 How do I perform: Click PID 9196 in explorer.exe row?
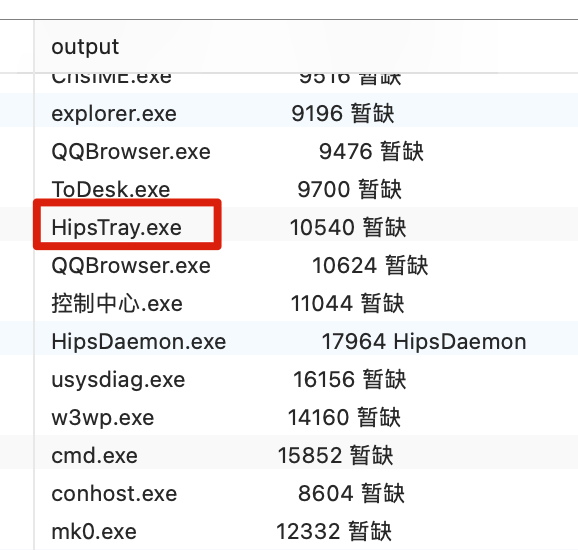point(317,113)
